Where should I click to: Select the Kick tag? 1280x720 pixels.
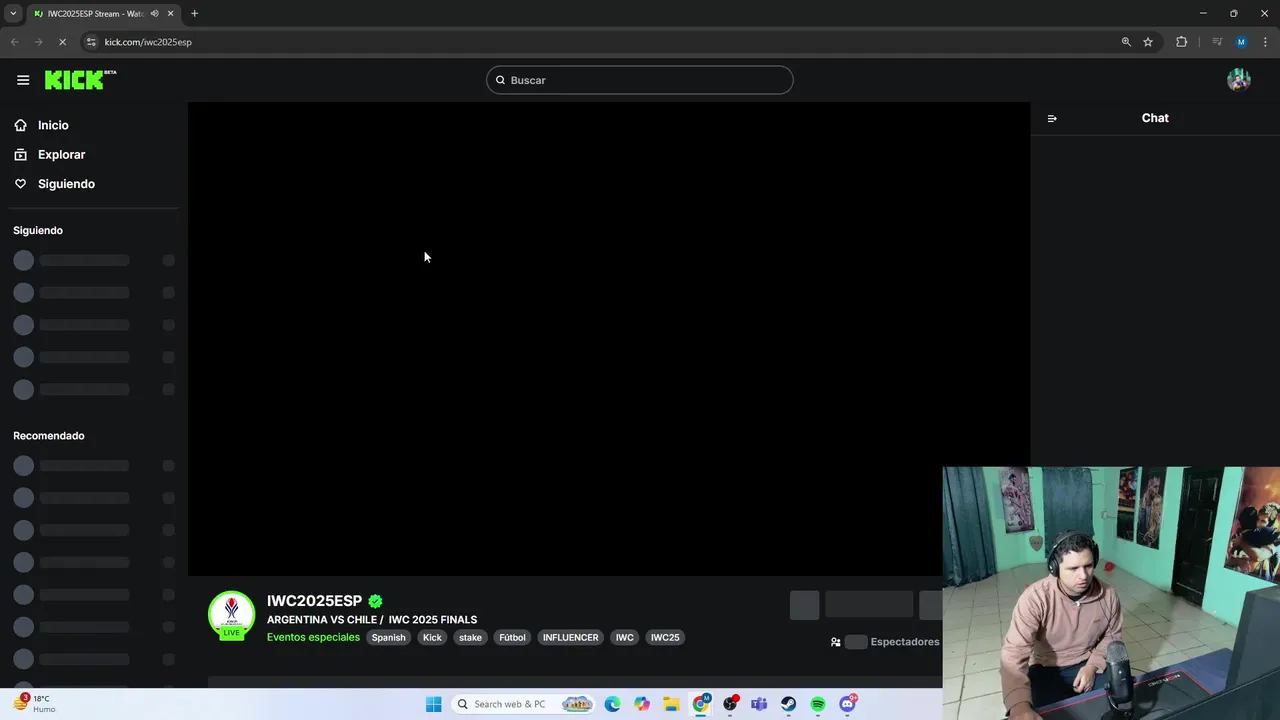[x=432, y=637]
